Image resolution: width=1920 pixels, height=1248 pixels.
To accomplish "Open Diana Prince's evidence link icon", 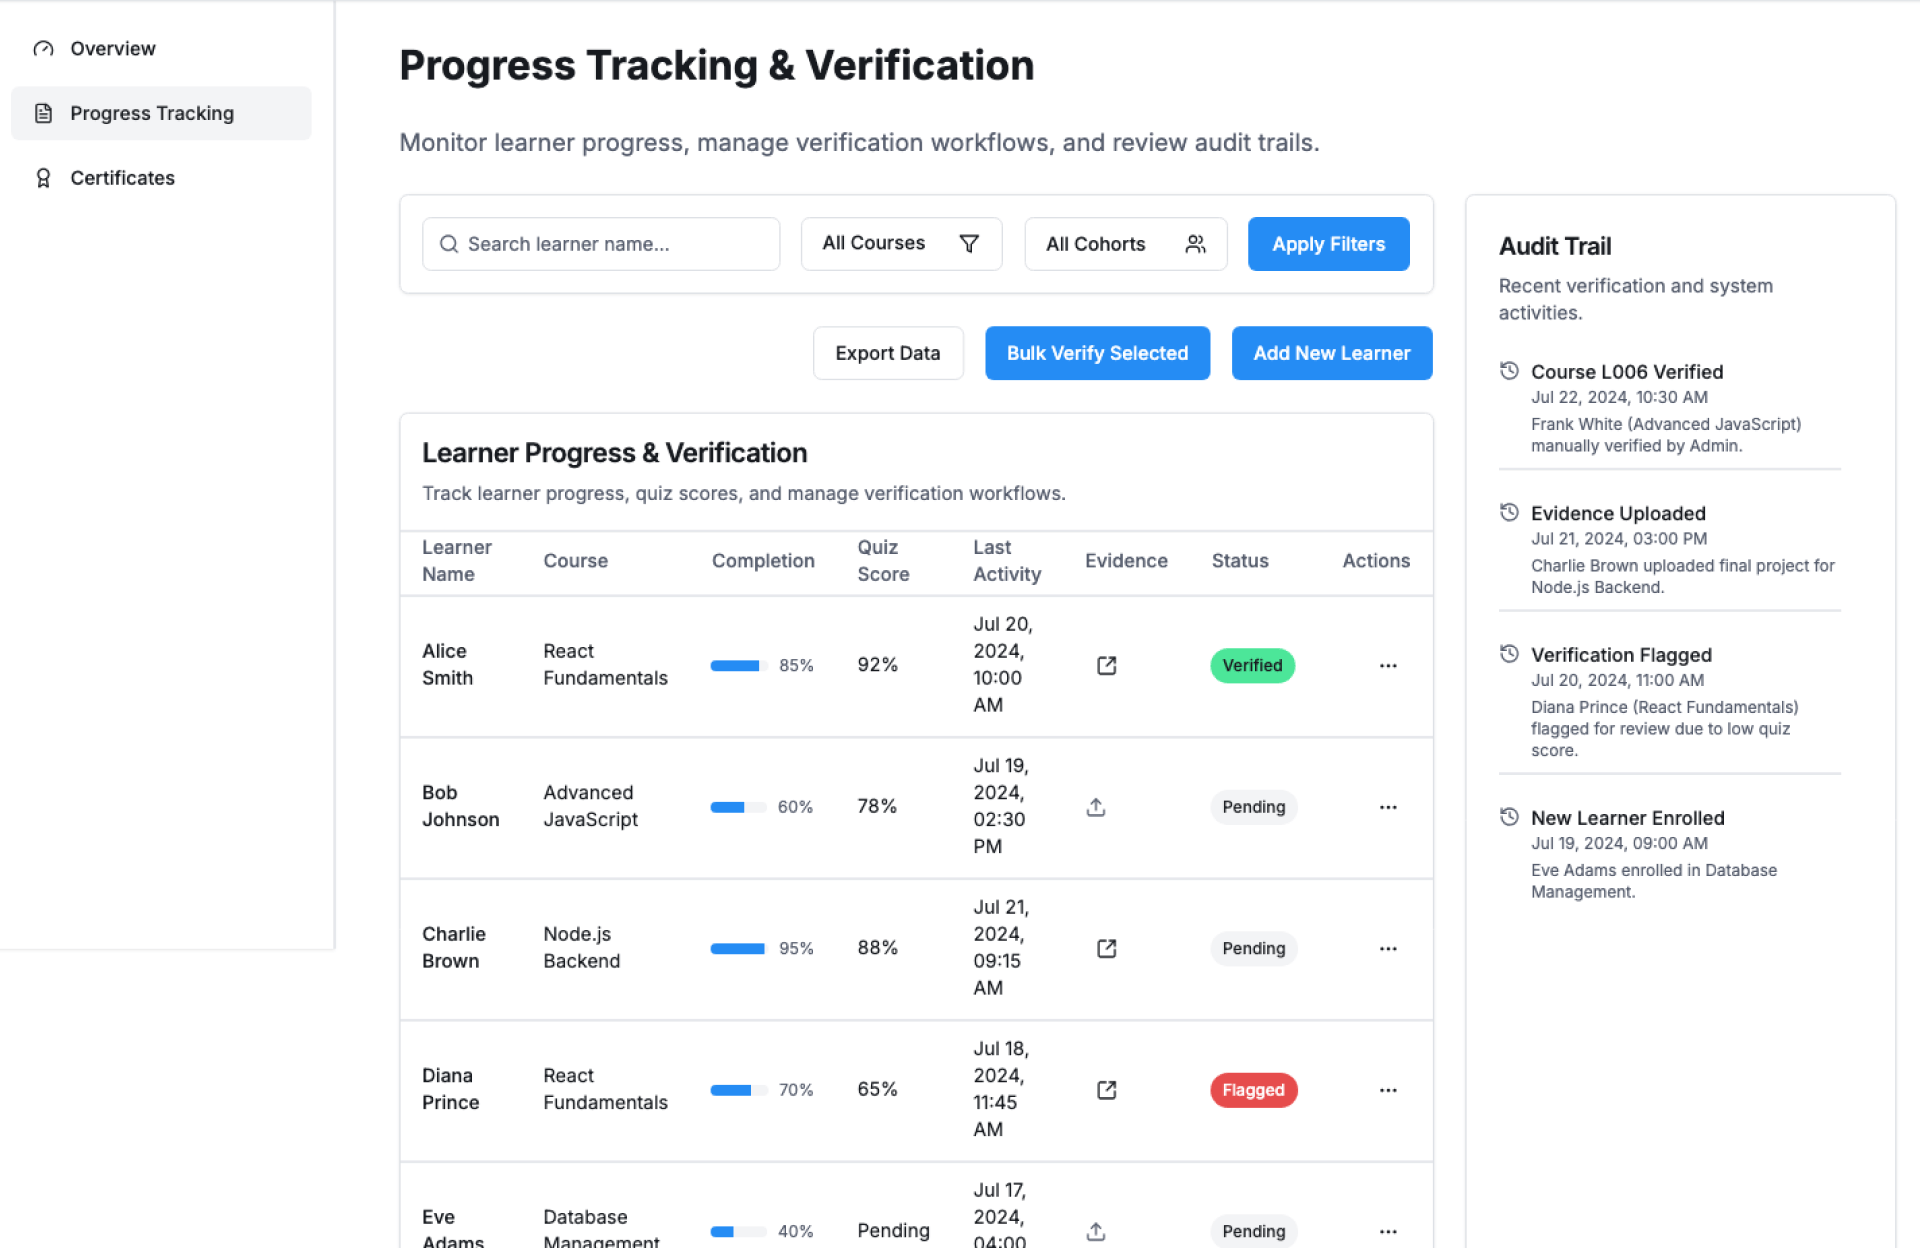I will click(1106, 1090).
